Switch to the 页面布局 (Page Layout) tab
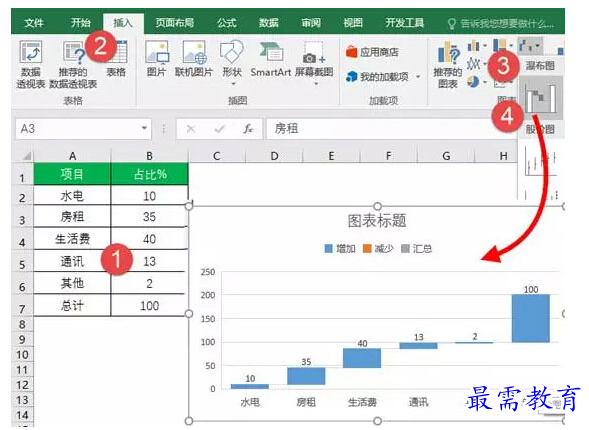 click(x=175, y=23)
